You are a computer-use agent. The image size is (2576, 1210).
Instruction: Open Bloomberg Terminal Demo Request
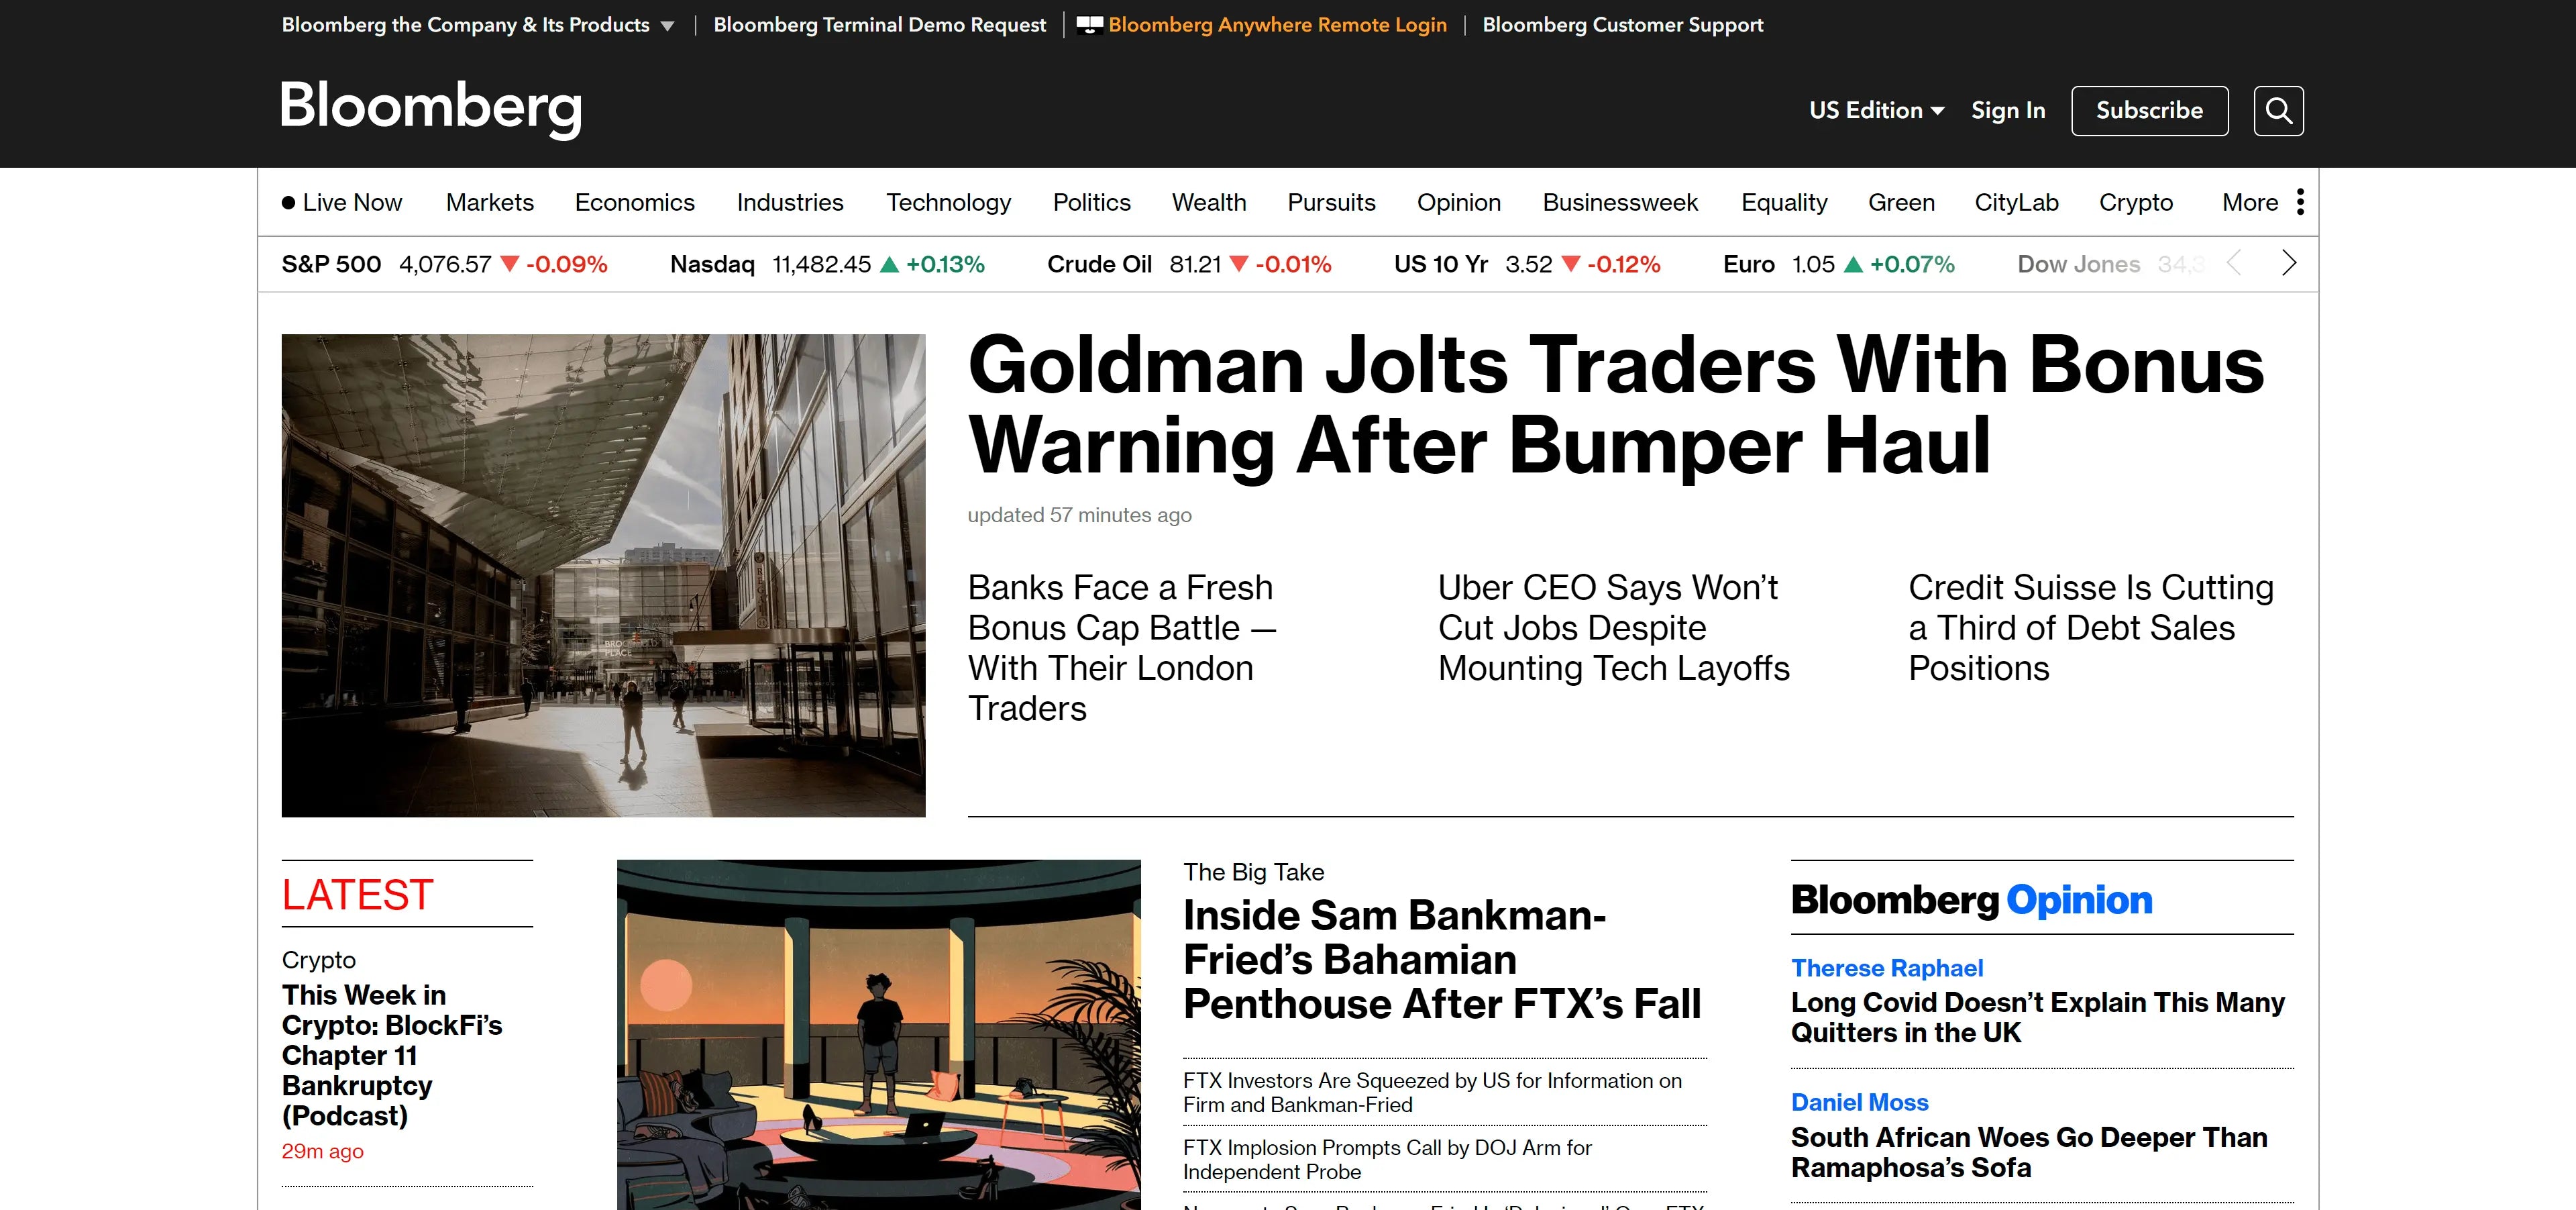click(x=879, y=24)
